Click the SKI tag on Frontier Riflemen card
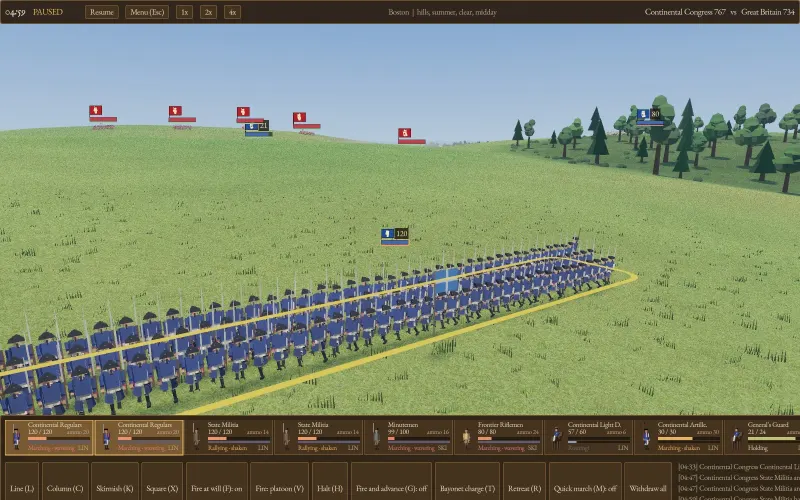The width and height of the screenshot is (800, 500). pos(532,447)
